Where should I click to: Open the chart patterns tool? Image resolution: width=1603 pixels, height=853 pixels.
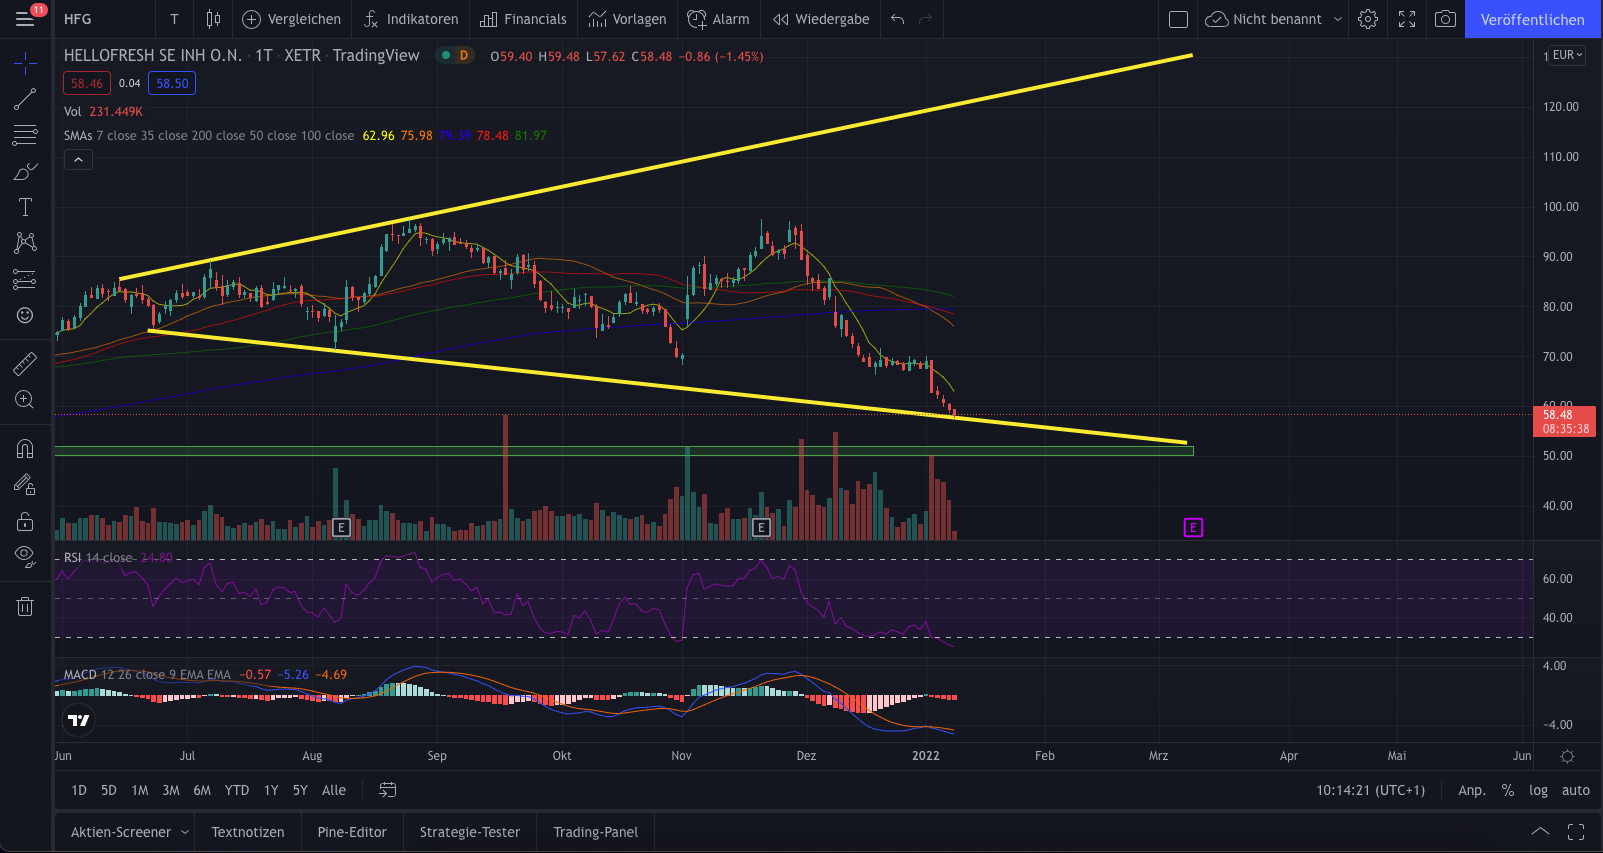point(25,243)
